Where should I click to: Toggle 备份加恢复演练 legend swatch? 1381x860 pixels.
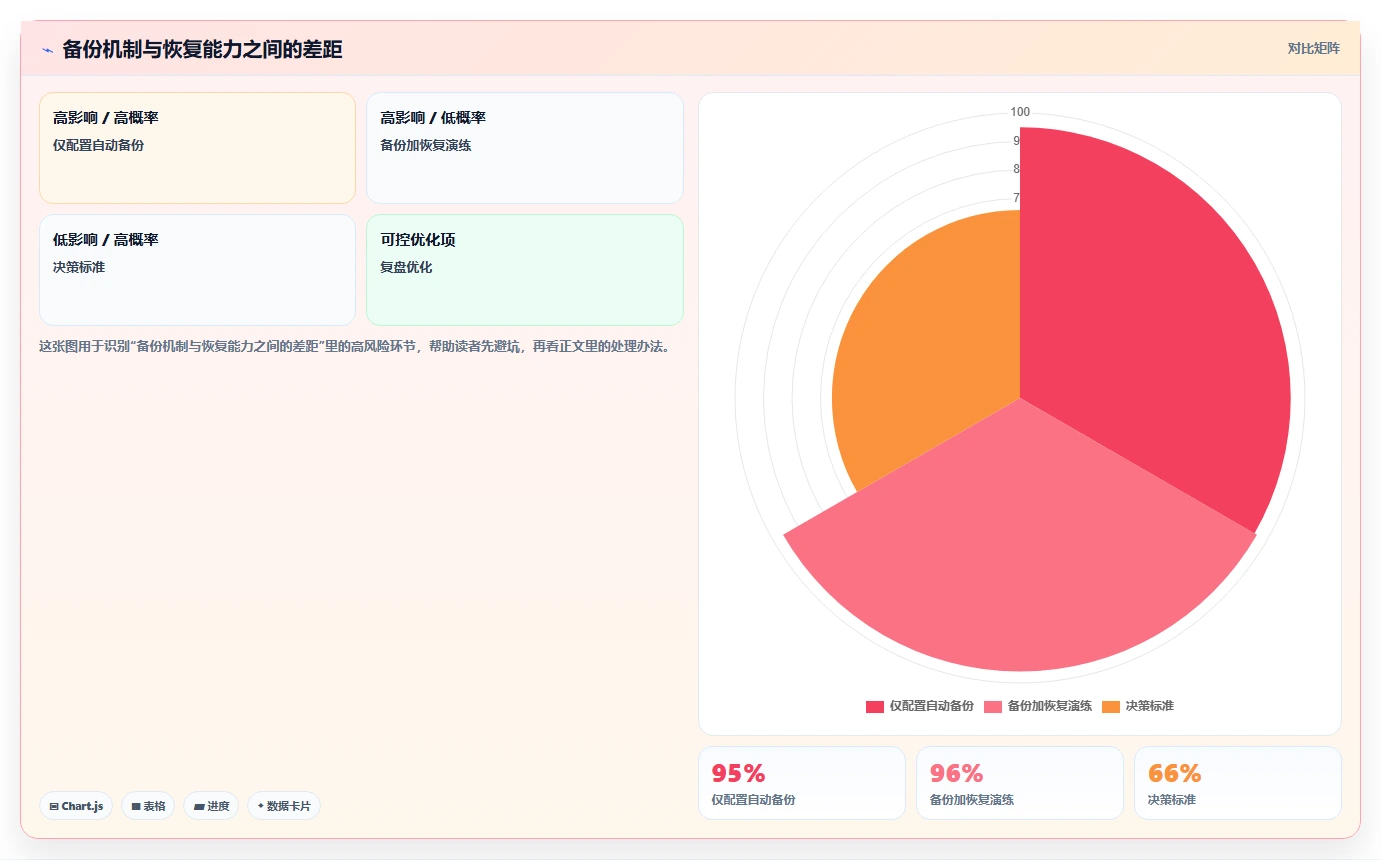coord(993,706)
